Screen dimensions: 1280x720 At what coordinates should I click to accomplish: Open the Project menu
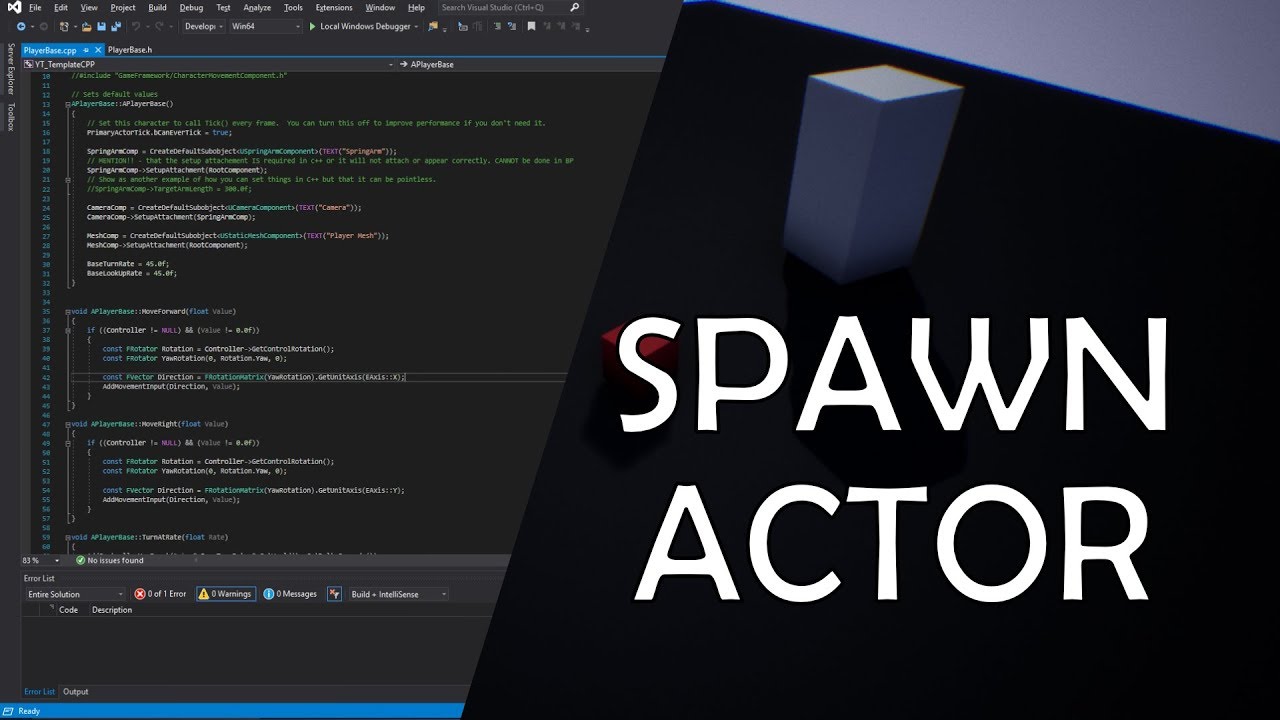tap(123, 7)
